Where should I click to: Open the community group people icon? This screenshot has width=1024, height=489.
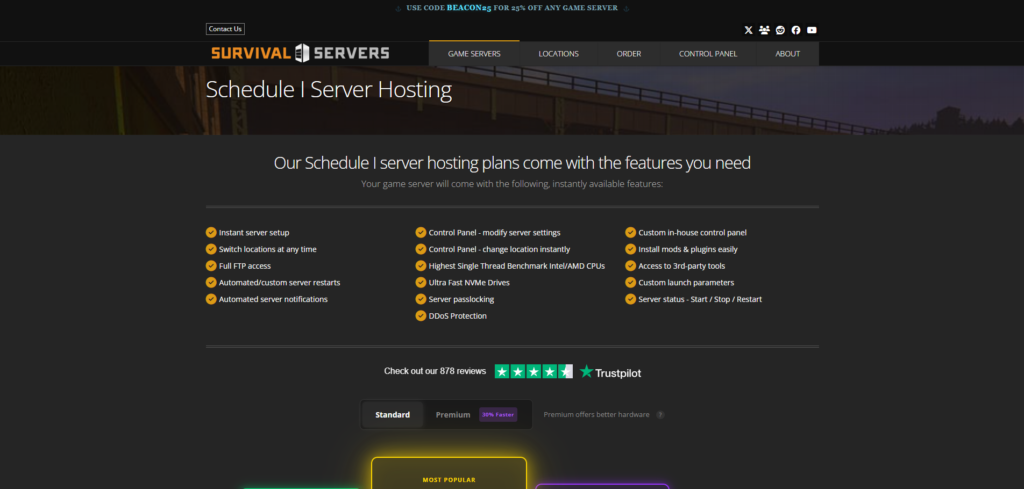click(x=764, y=30)
